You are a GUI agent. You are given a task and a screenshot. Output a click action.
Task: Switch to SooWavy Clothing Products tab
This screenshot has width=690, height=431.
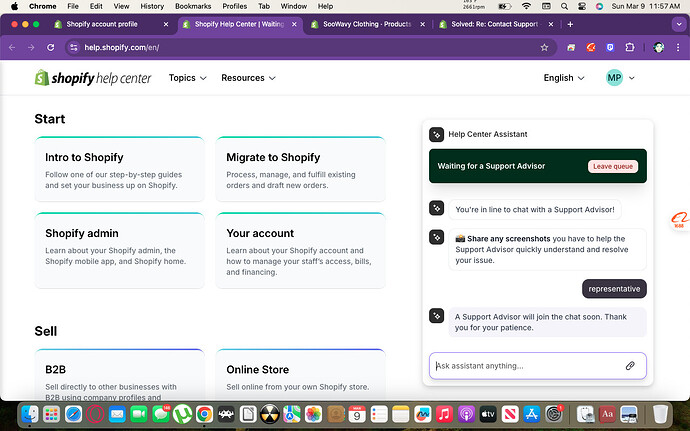(x=367, y=24)
